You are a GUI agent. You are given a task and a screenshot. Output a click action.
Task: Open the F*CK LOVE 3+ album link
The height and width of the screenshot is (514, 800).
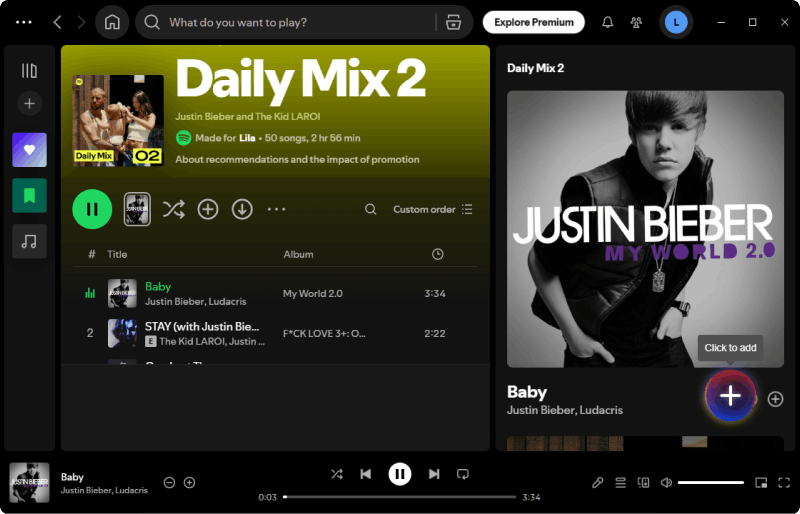tap(324, 333)
